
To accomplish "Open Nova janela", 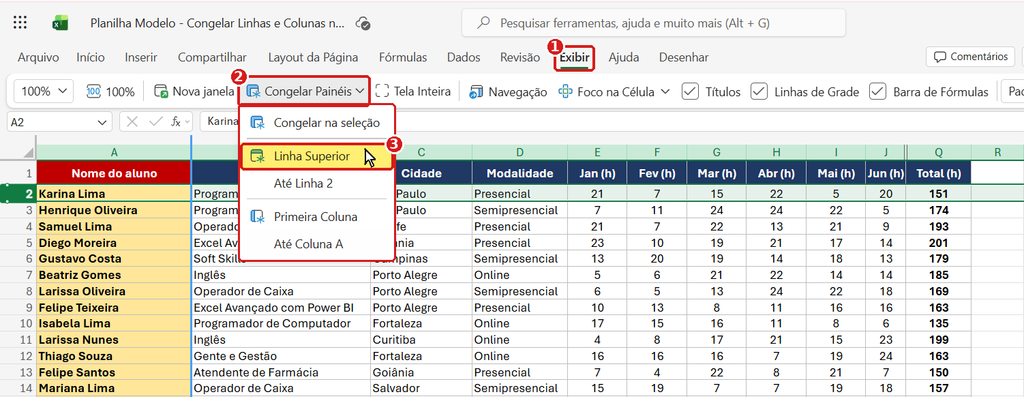I will click(193, 91).
